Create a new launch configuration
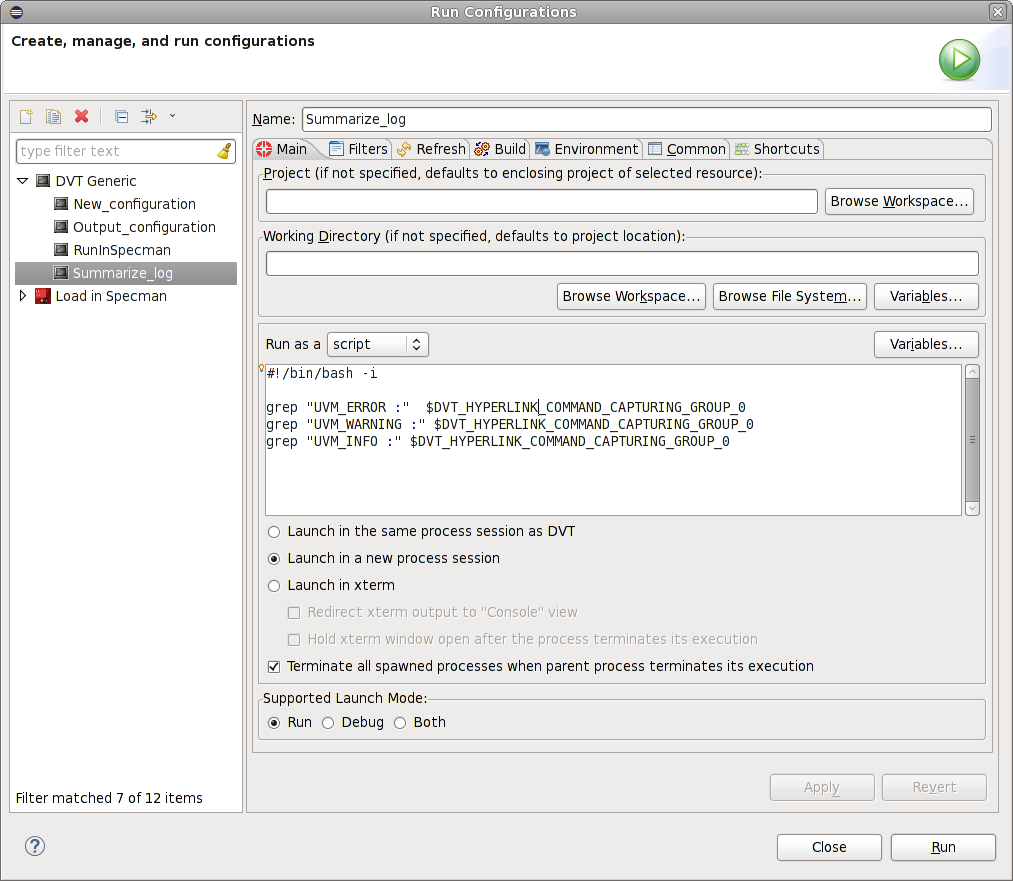Image resolution: width=1013 pixels, height=881 pixels. [x=25, y=116]
